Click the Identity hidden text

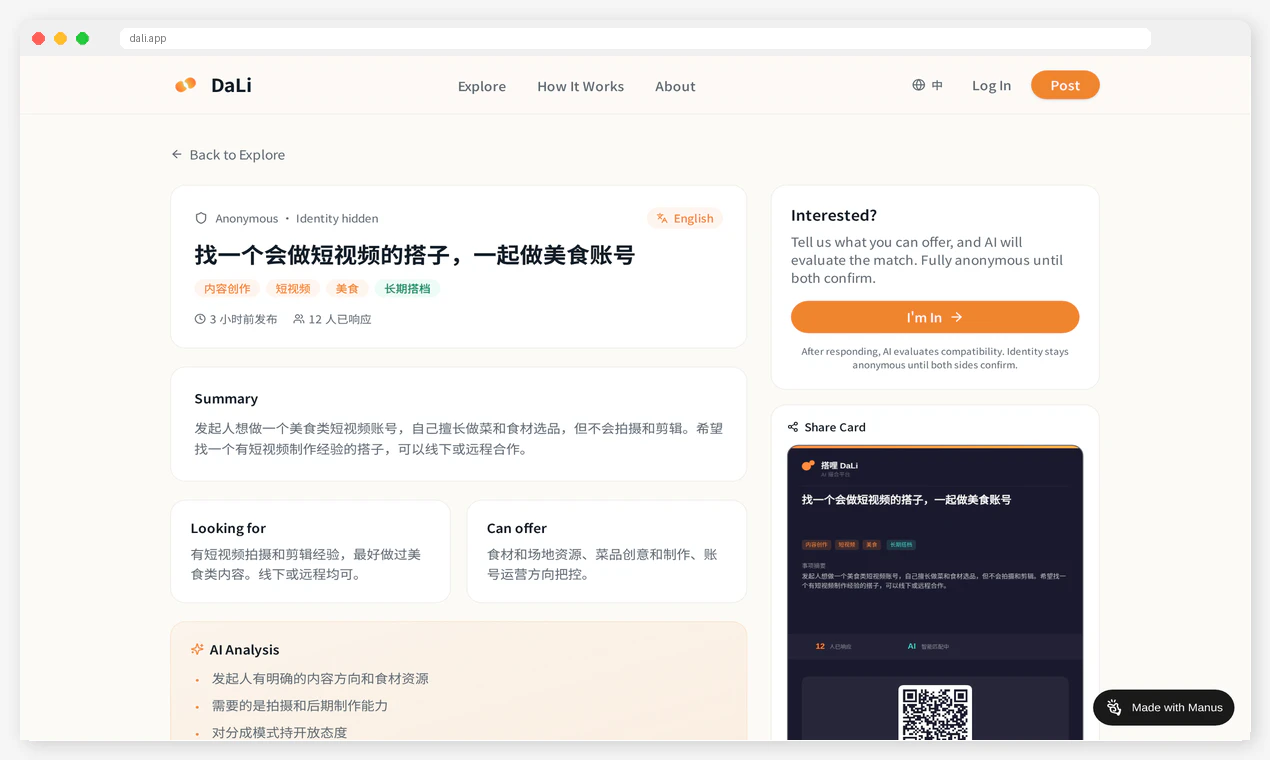pos(337,218)
